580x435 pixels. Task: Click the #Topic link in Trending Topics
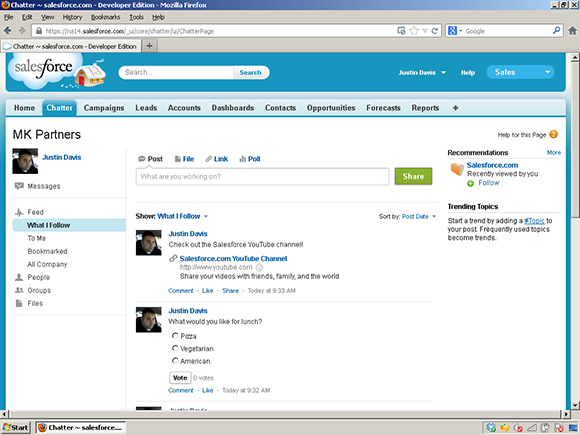[535, 221]
